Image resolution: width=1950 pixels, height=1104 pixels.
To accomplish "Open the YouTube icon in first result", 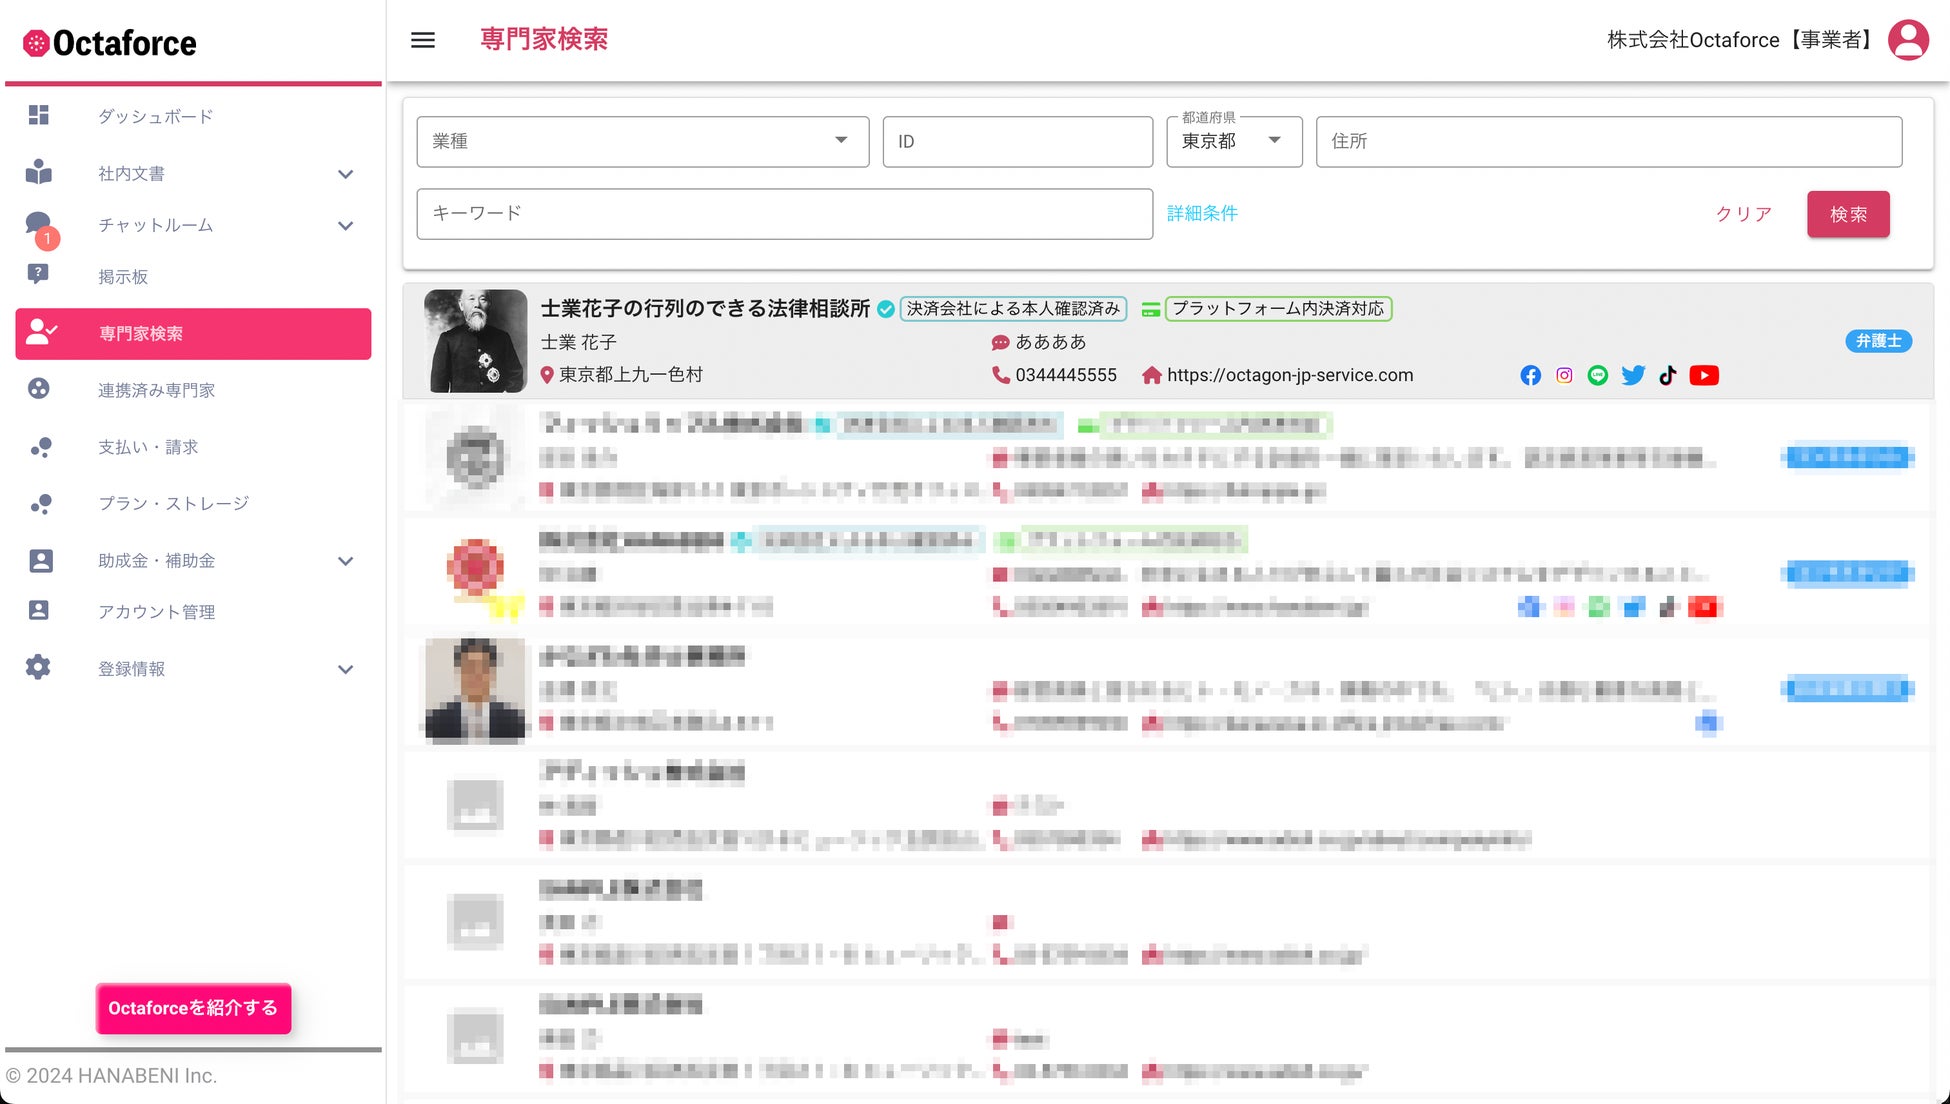I will tap(1704, 375).
